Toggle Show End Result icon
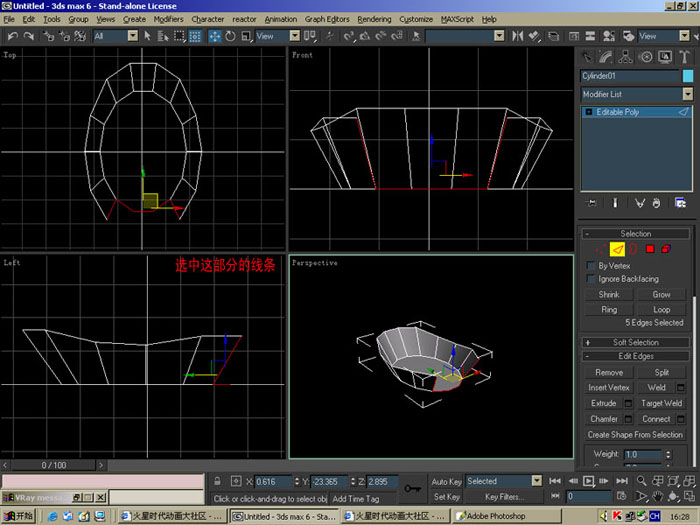 click(615, 203)
